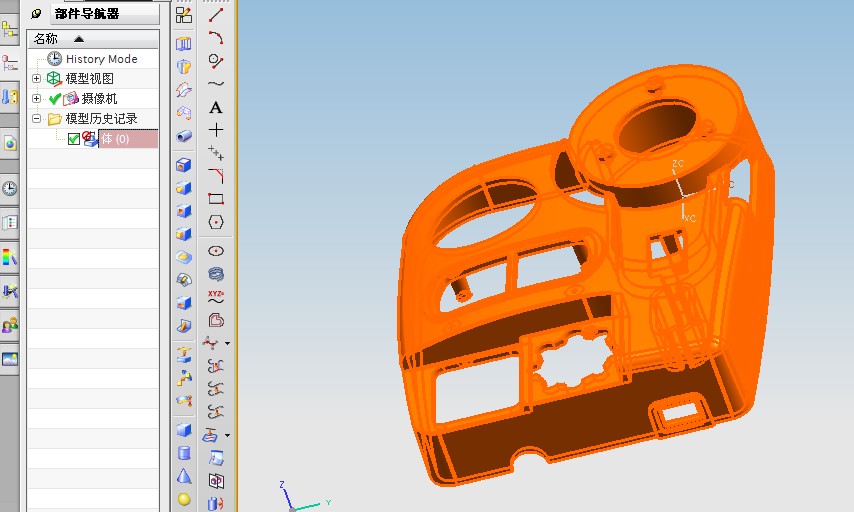
Task: Select the Rectangle curve tool
Action: (x=216, y=199)
